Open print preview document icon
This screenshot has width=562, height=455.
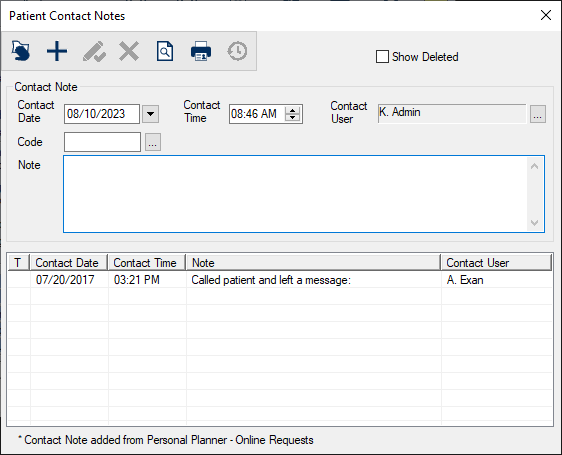click(x=165, y=51)
